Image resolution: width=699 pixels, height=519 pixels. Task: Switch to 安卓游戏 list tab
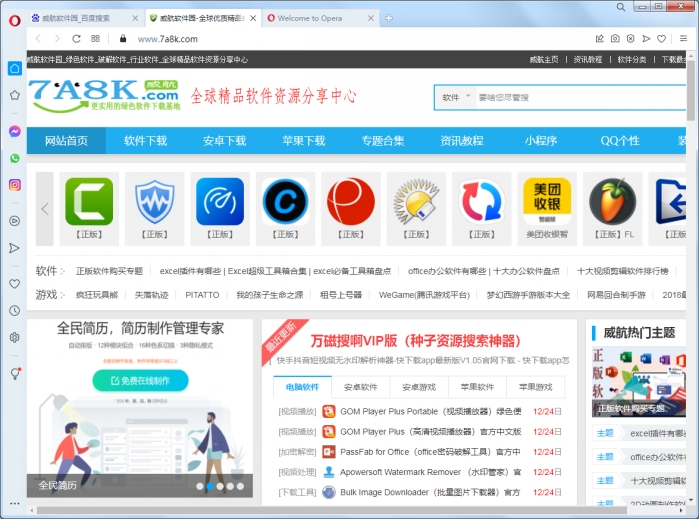click(419, 387)
